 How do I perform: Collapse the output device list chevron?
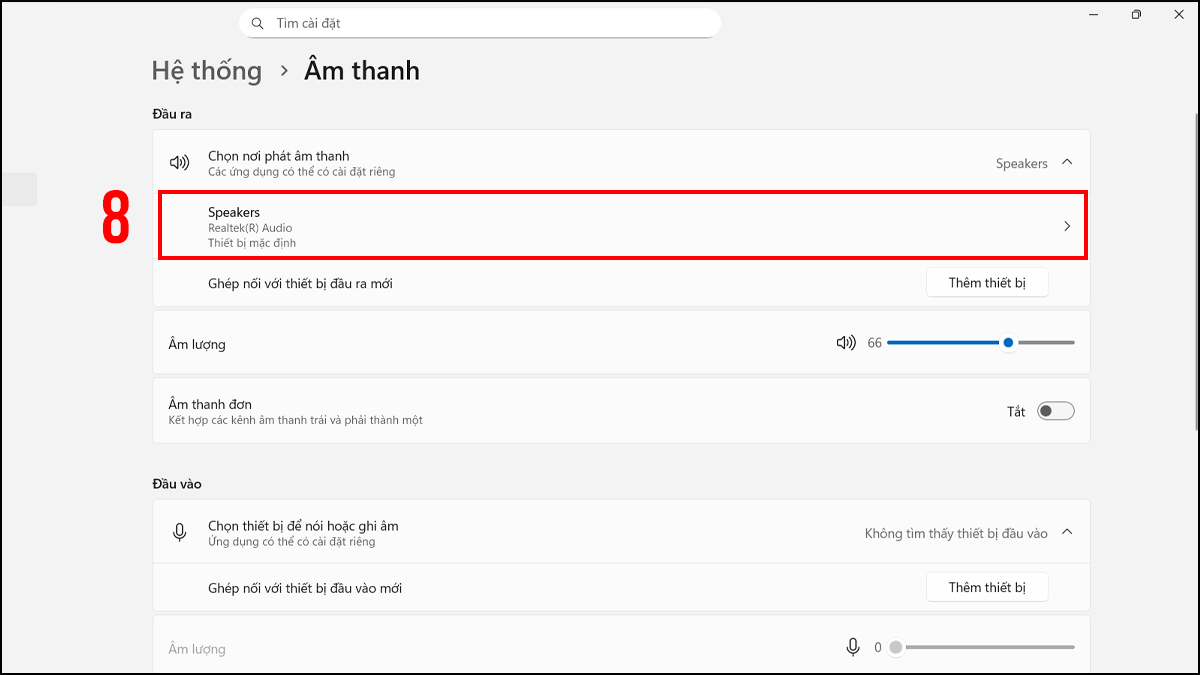1067,162
